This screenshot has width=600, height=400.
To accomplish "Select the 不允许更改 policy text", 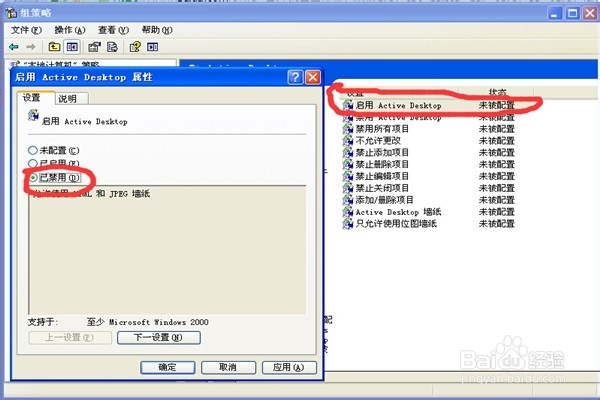I will tap(378, 140).
